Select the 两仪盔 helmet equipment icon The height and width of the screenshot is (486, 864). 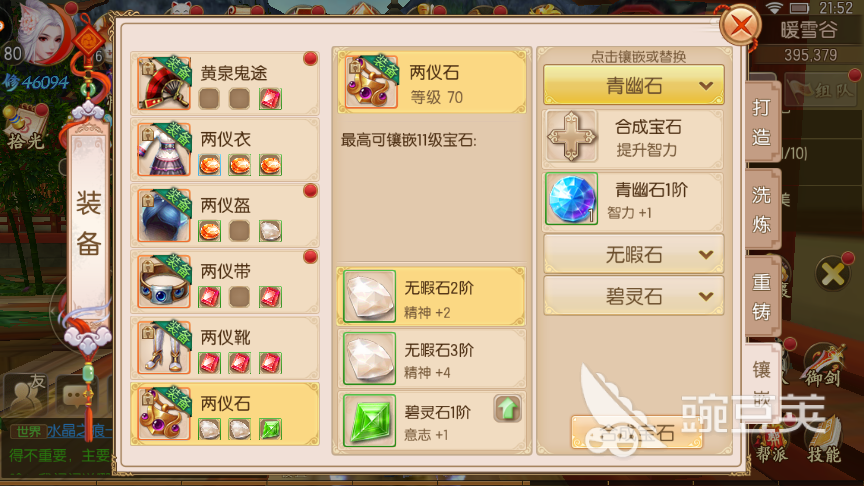[164, 215]
